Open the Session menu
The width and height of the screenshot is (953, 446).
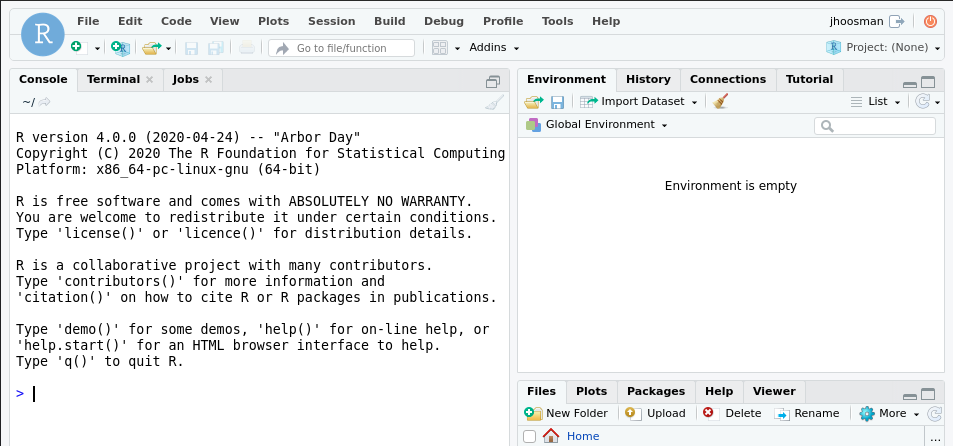click(331, 21)
